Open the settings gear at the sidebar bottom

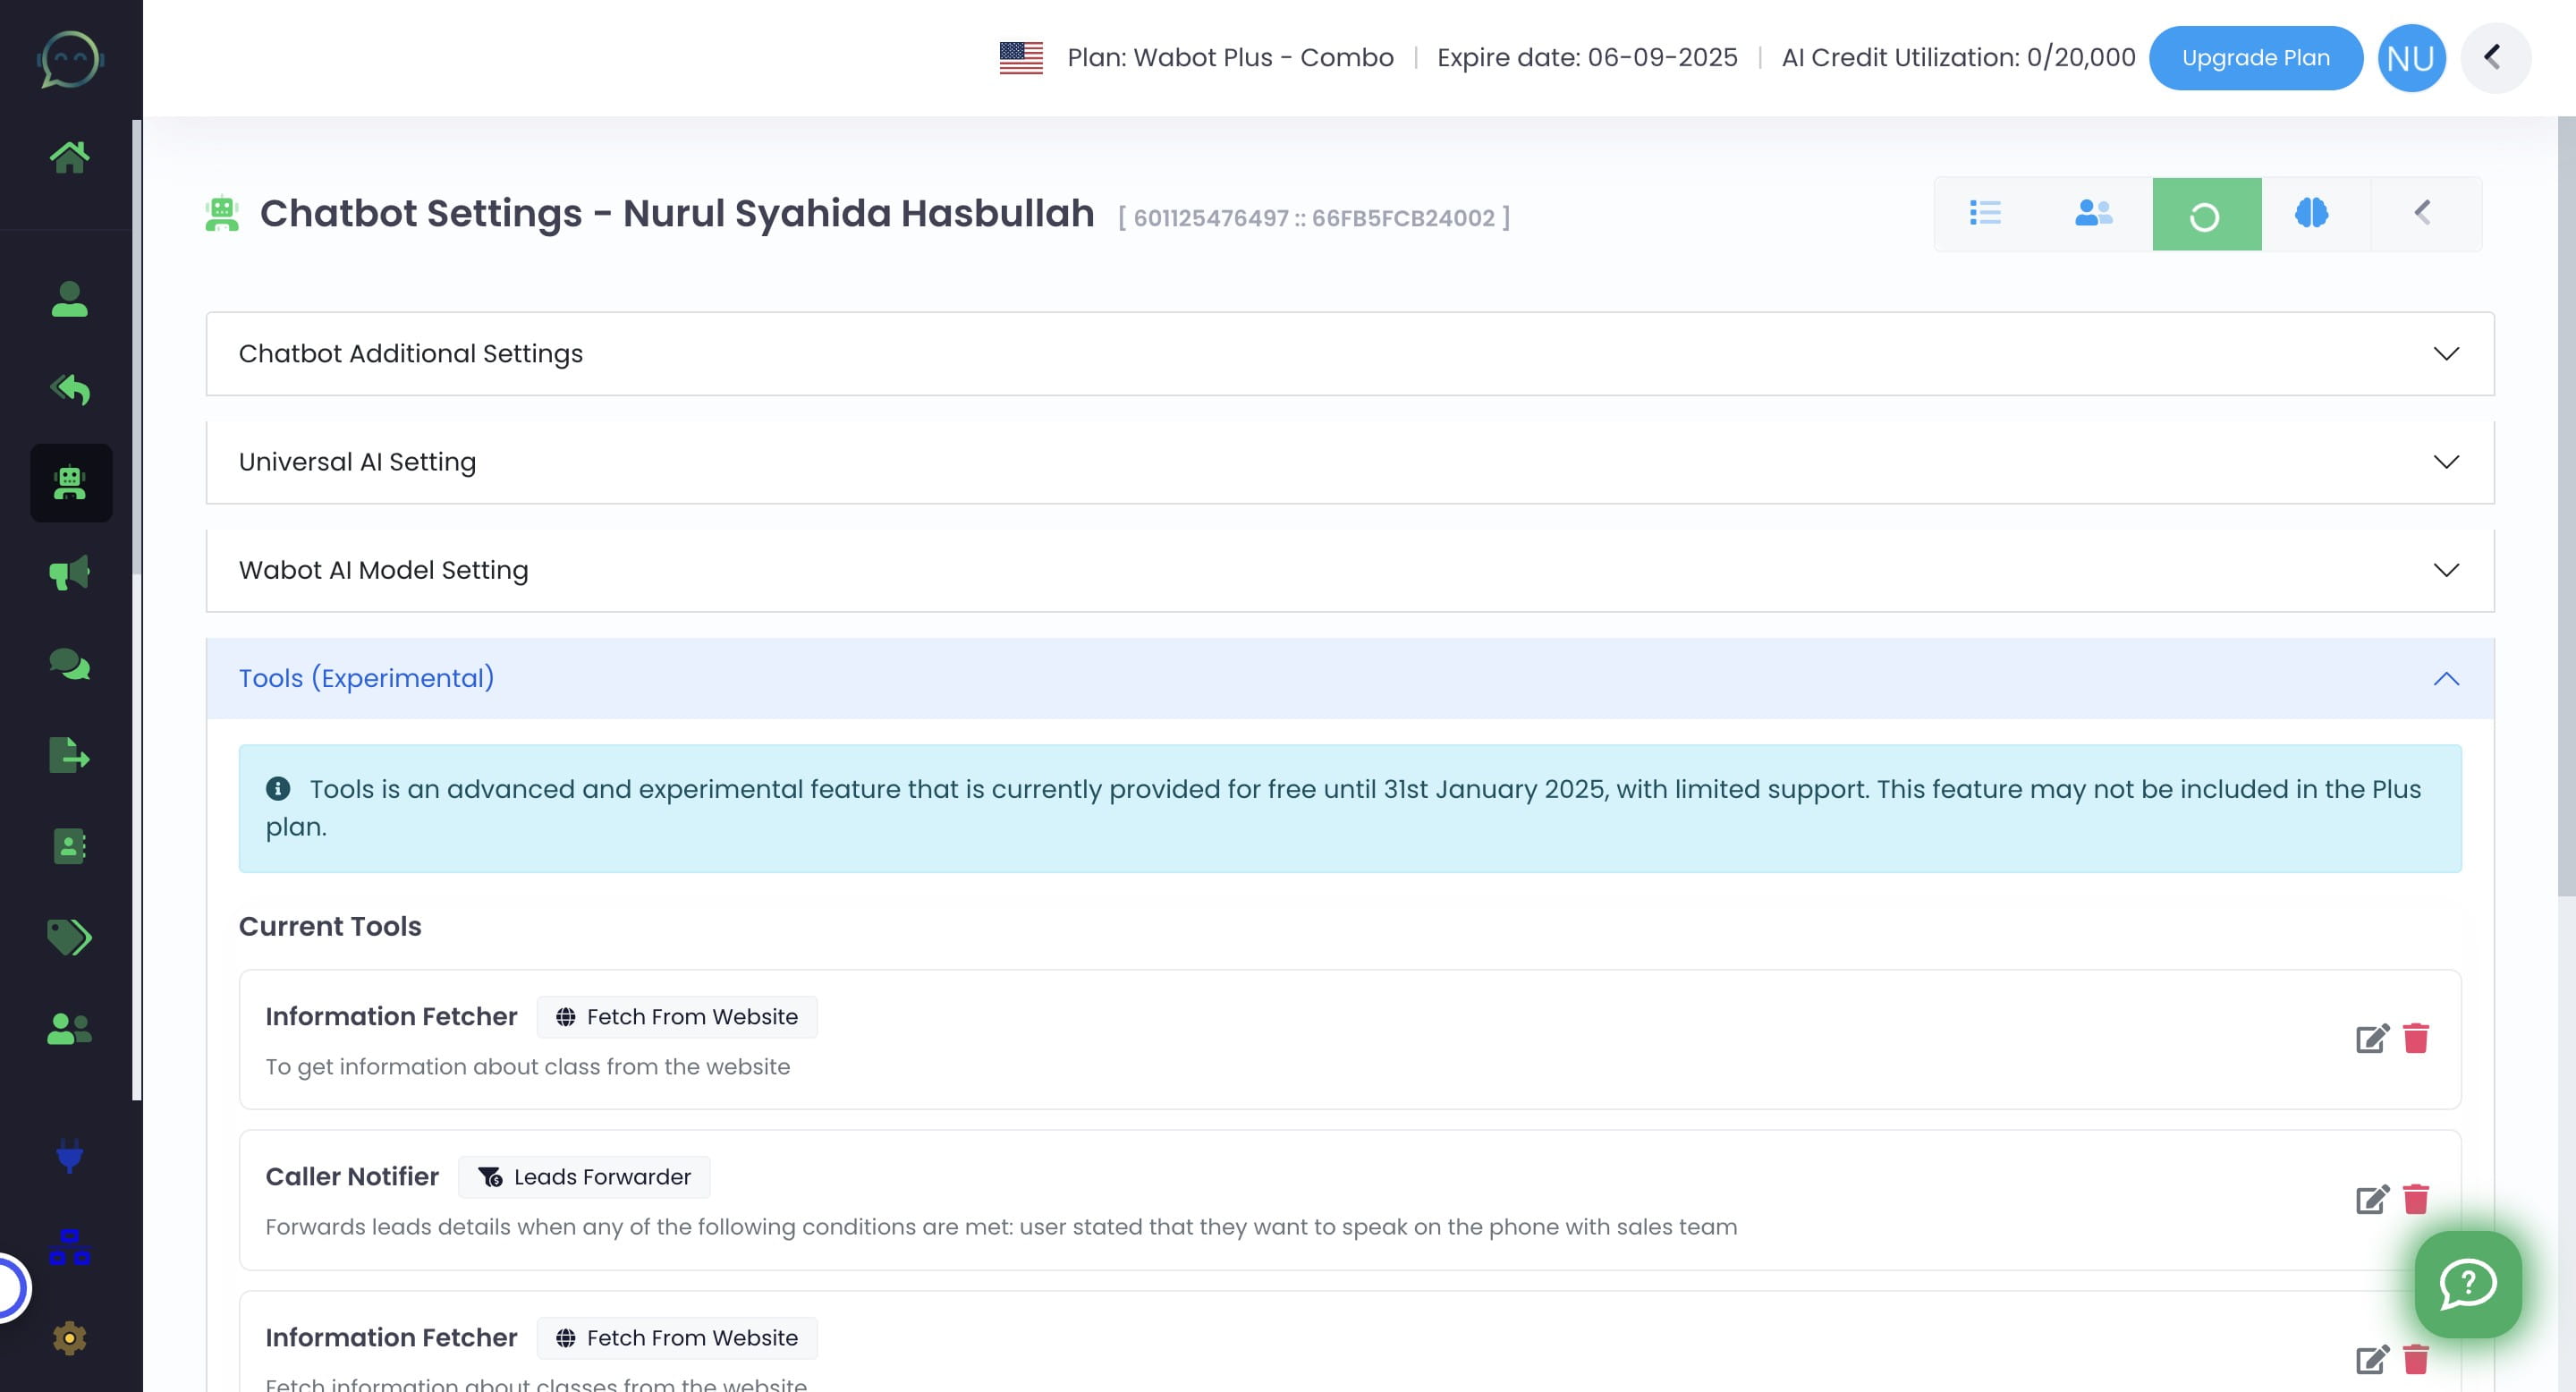click(x=70, y=1337)
